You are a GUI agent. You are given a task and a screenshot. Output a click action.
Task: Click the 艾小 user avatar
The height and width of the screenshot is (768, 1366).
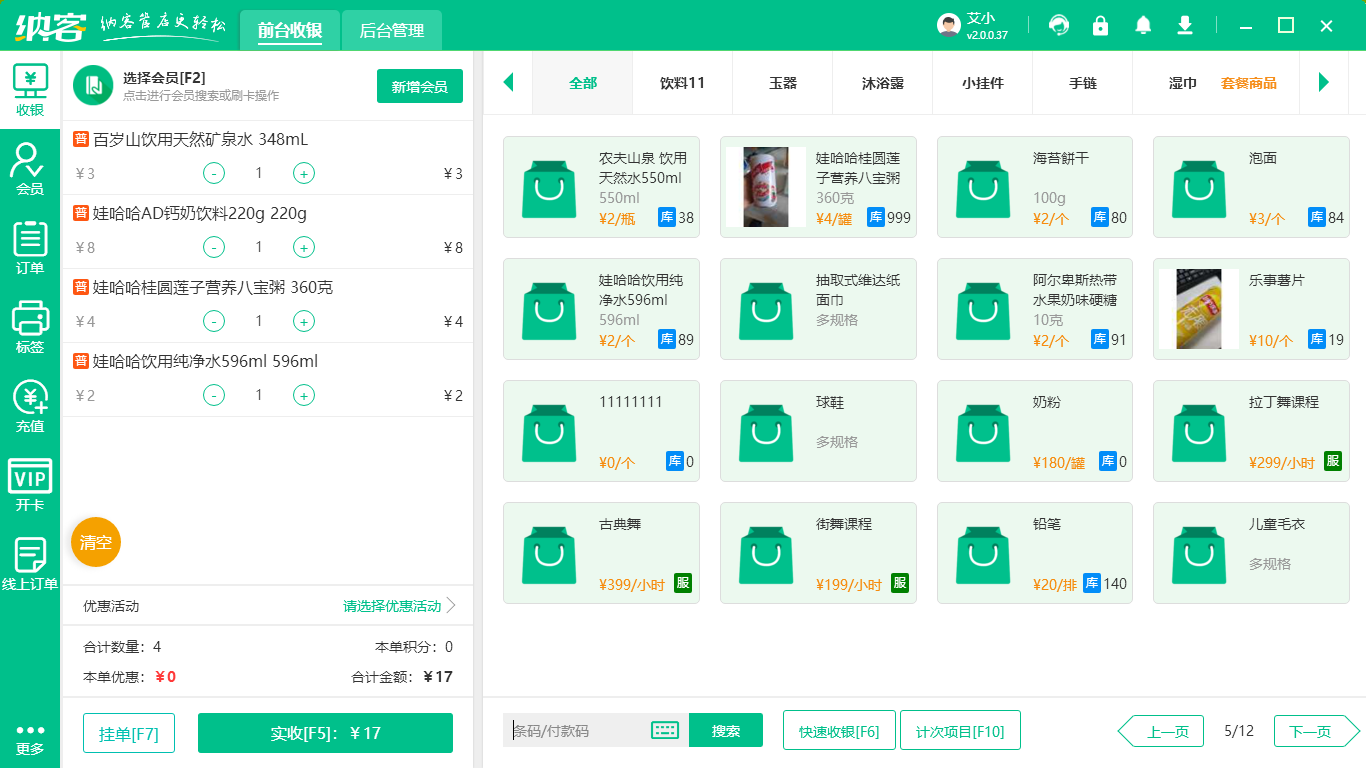tap(949, 25)
